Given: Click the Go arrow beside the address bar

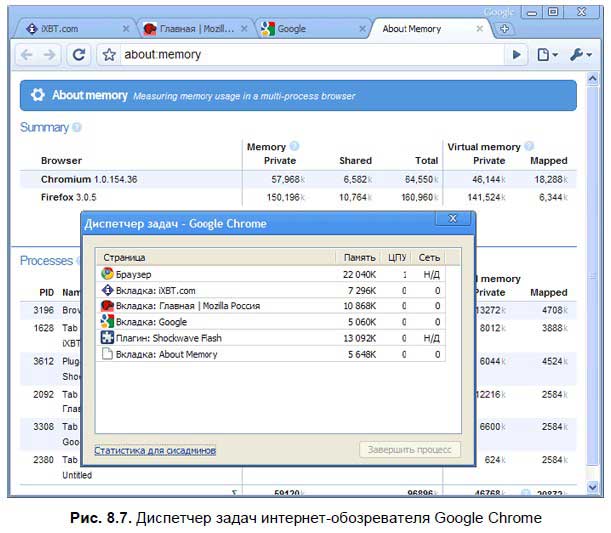Looking at the screenshot, I should tap(517, 55).
